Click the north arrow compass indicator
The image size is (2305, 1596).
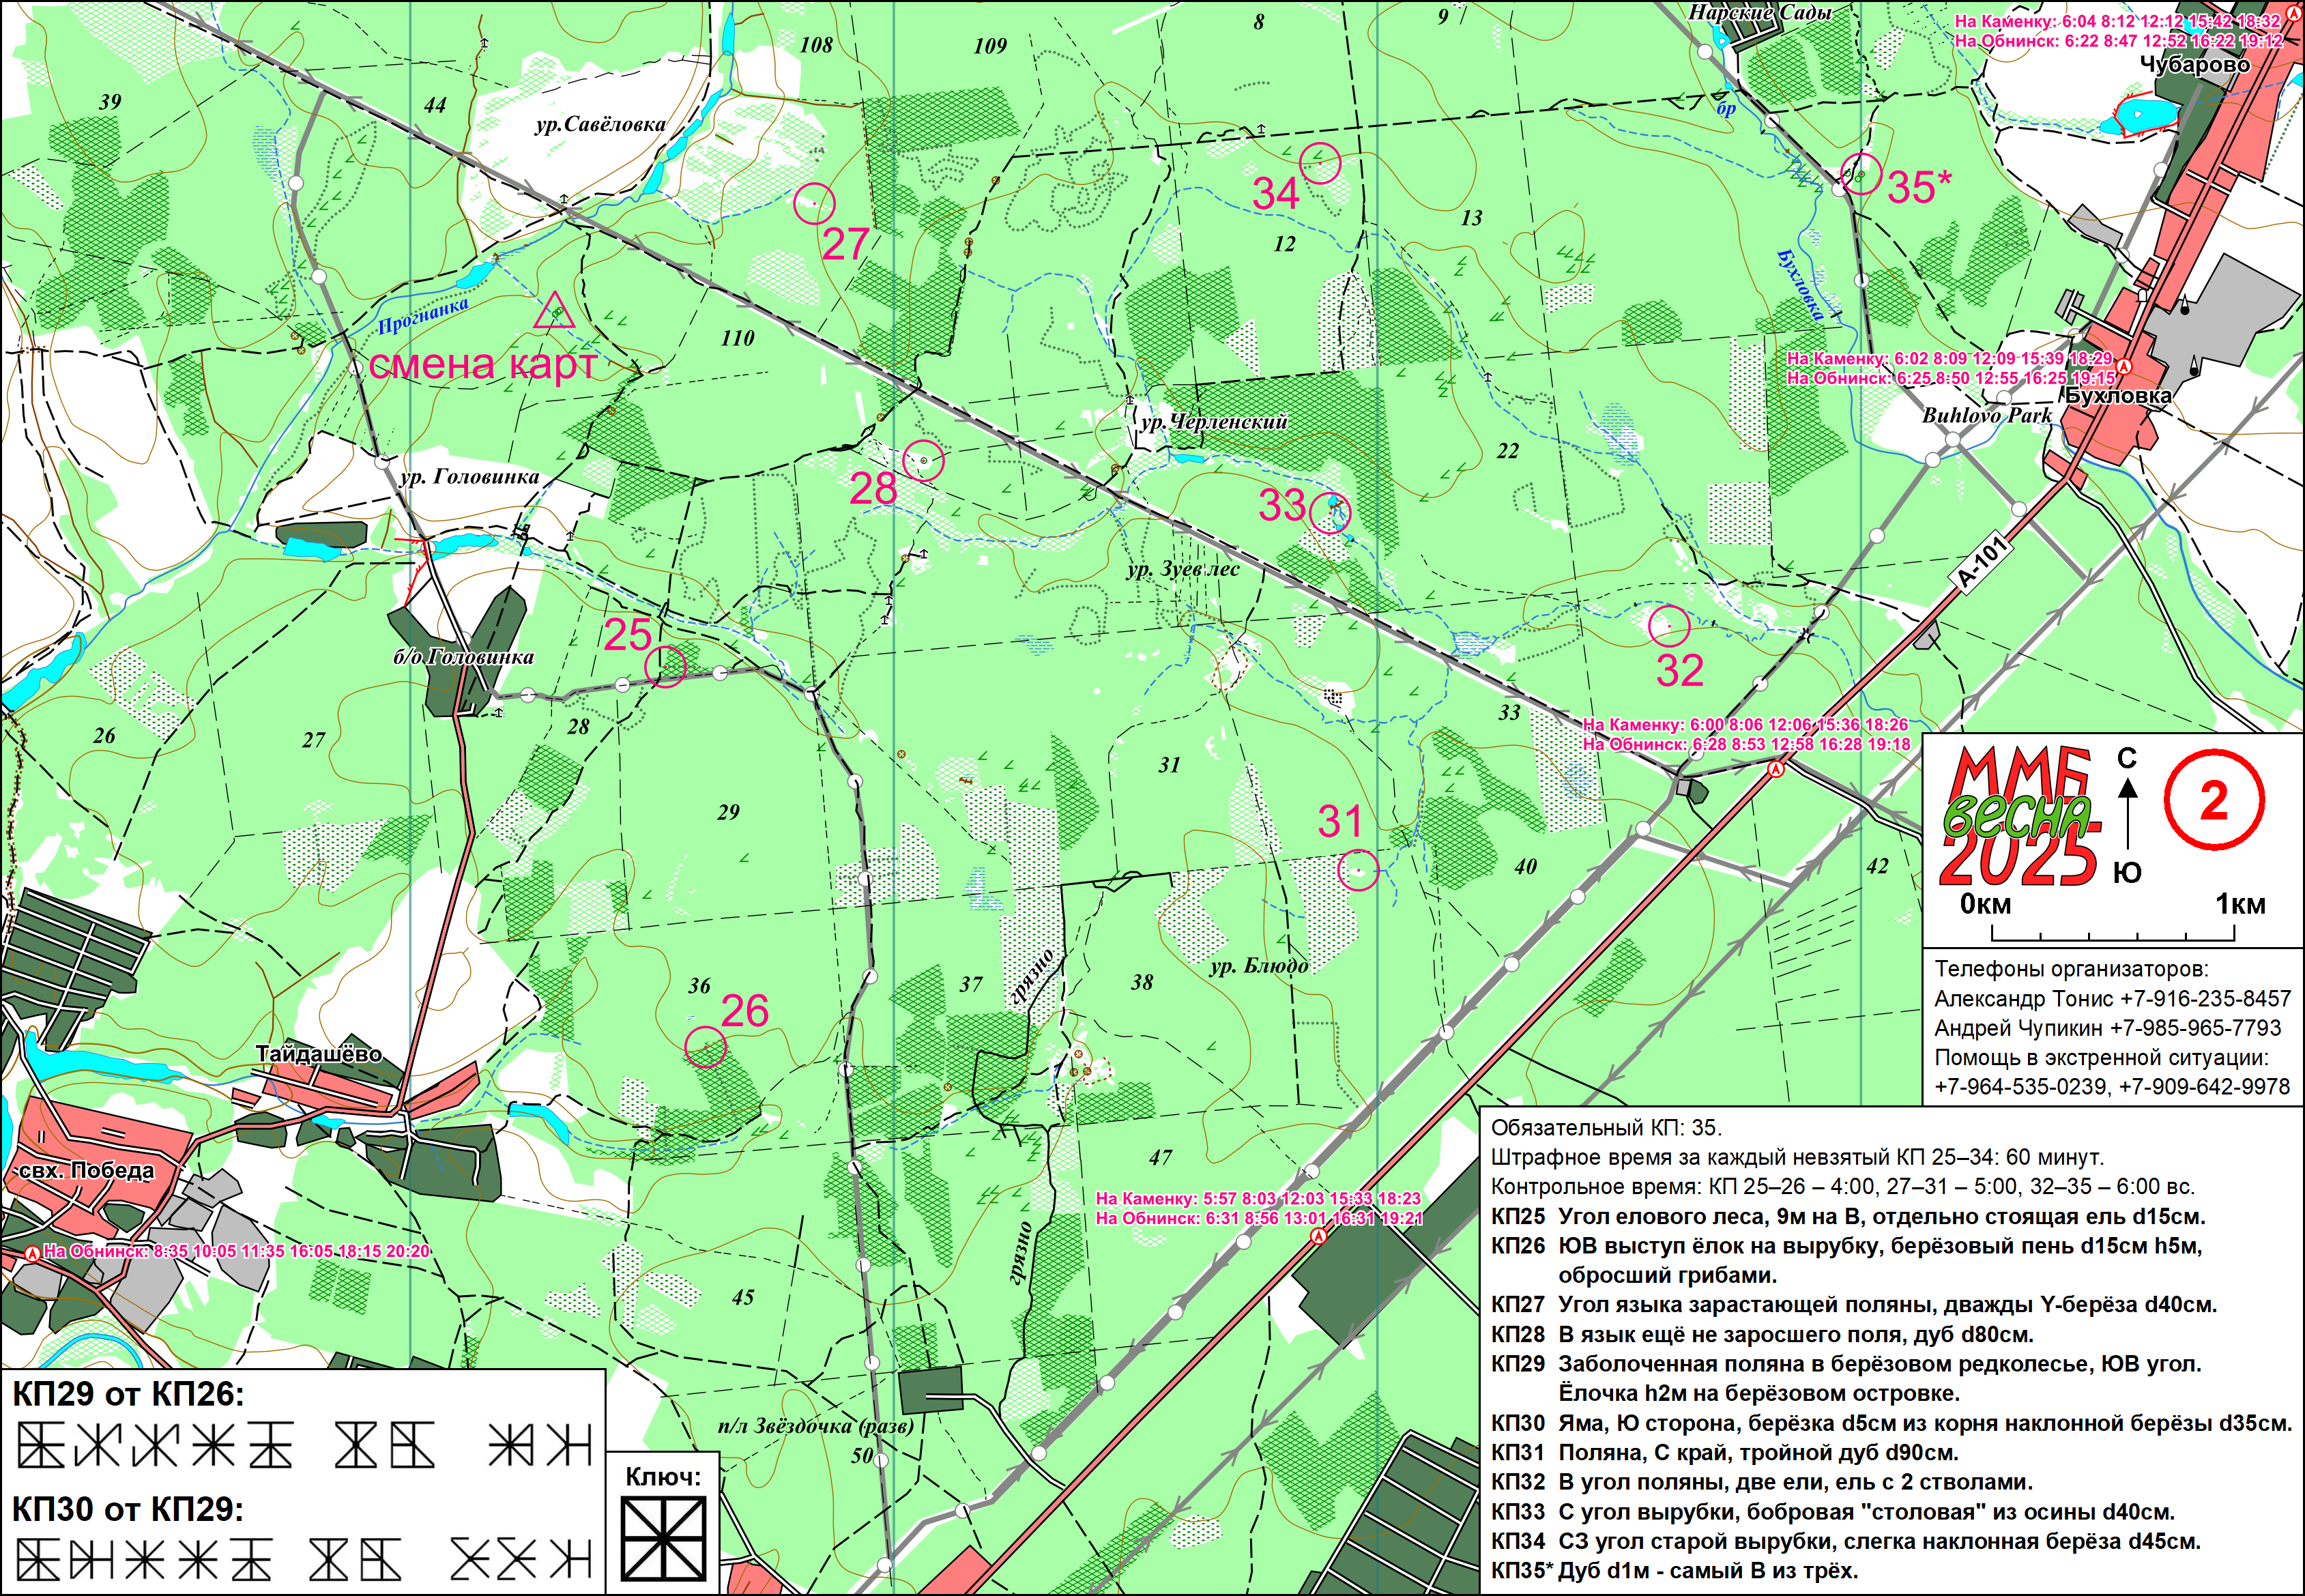click(2127, 815)
